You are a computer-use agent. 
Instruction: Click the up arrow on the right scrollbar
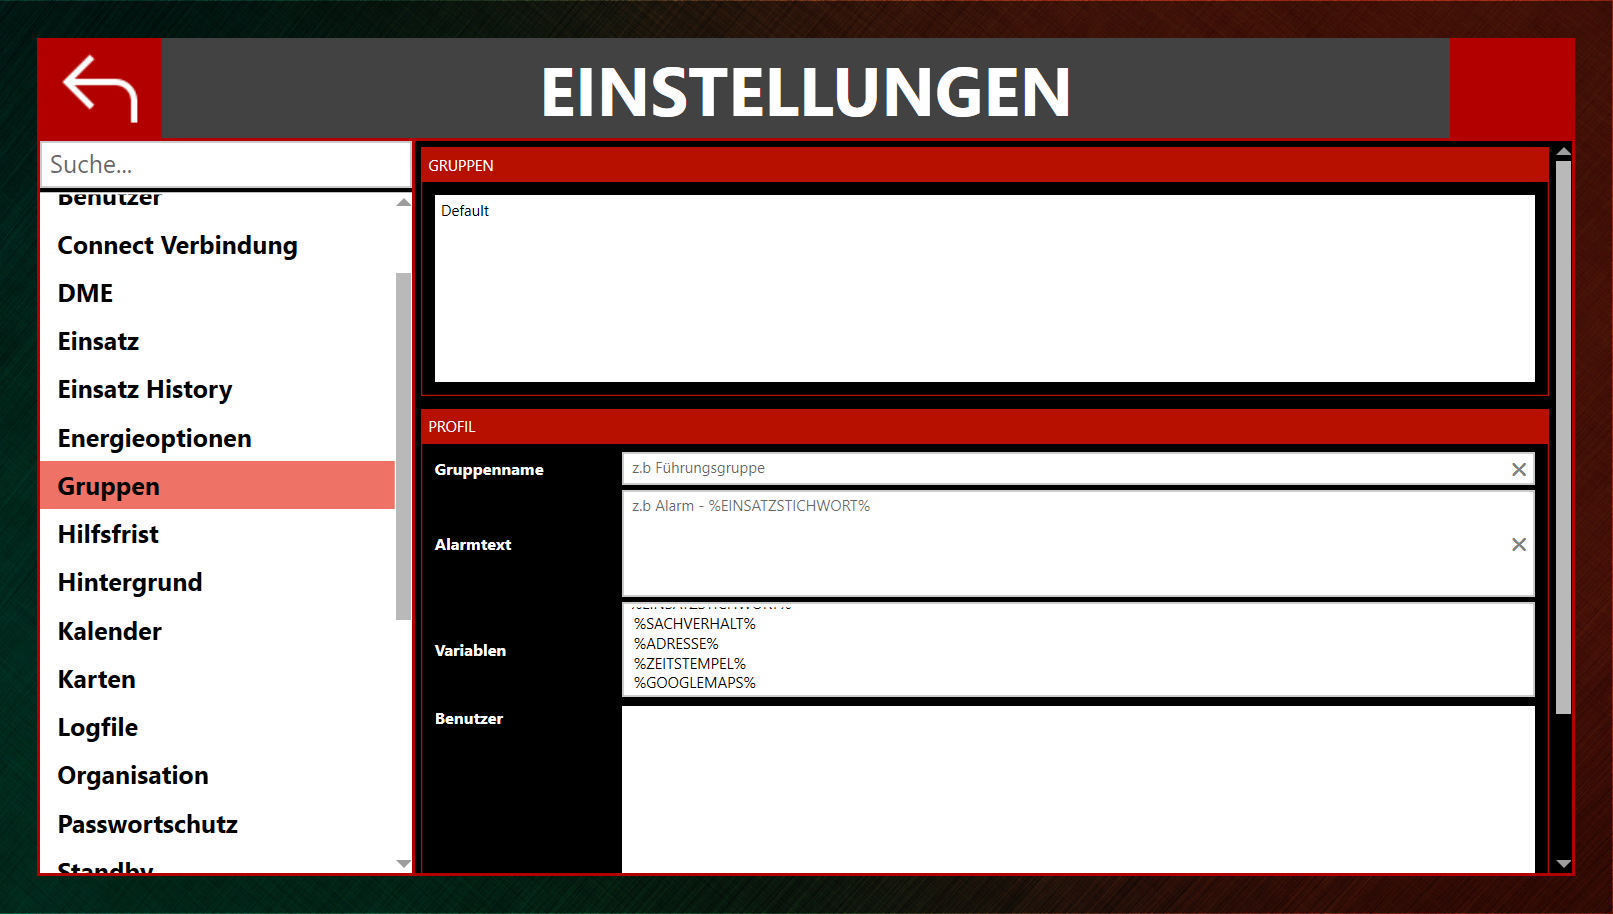click(1563, 151)
